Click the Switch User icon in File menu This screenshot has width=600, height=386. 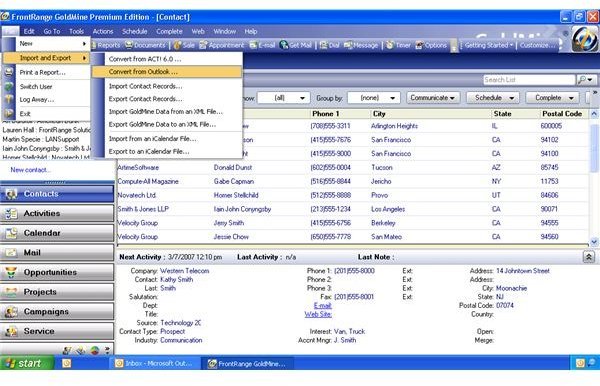(x=9, y=86)
